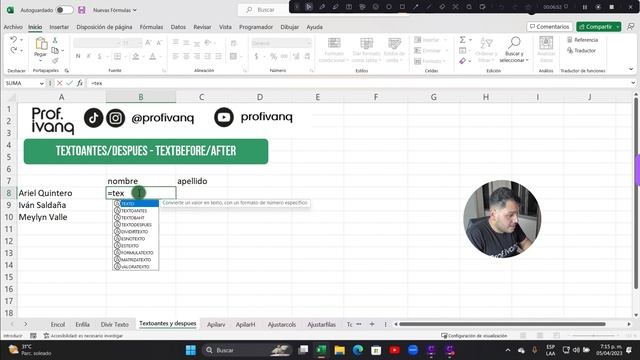Click the horizontal scrollbar of the sheet

502,324
